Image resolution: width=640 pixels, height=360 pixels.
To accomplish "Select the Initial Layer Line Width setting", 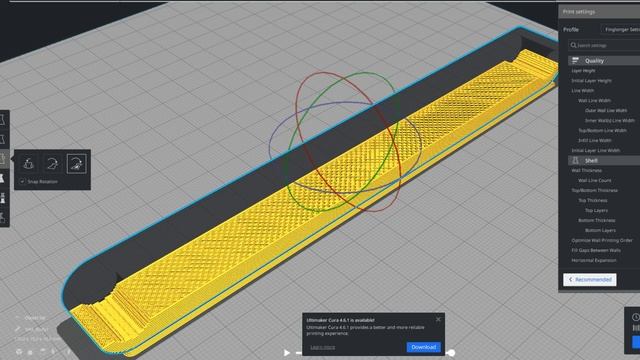I will click(596, 151).
